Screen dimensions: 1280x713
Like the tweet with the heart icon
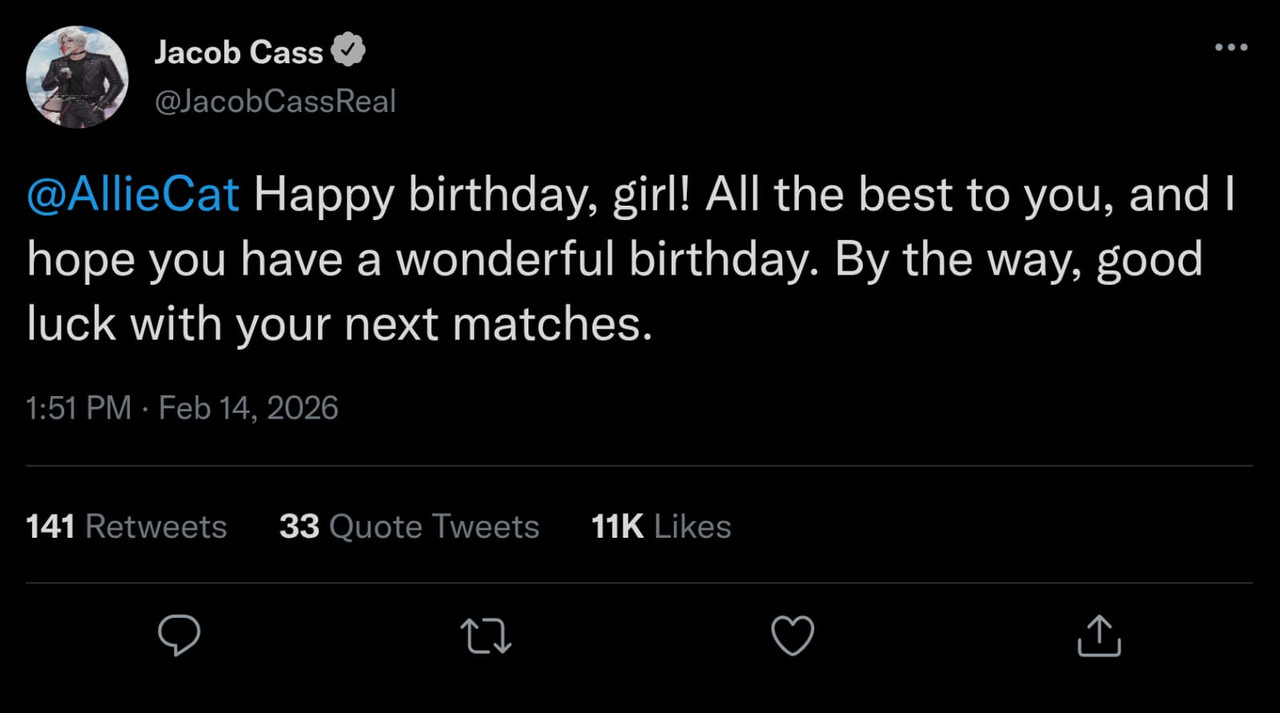pos(793,636)
